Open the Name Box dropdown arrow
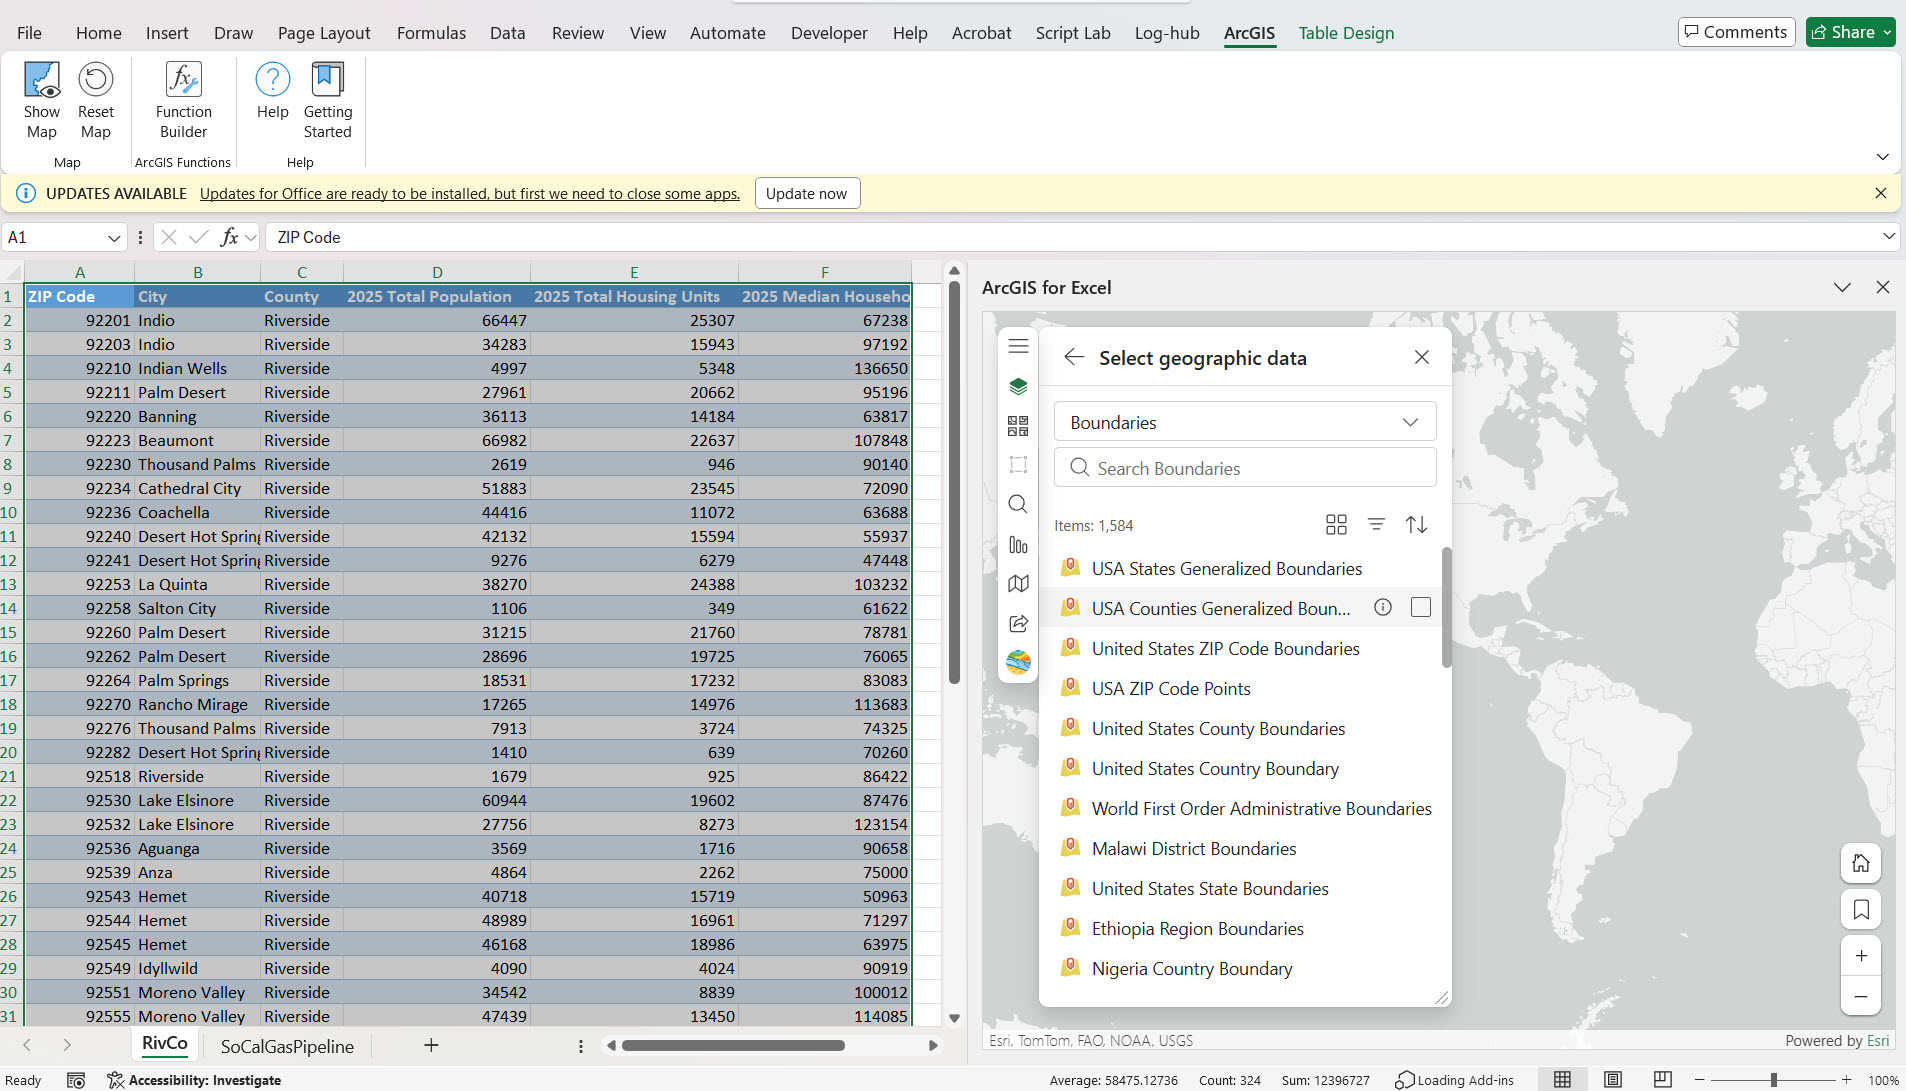 pyautogui.click(x=114, y=238)
